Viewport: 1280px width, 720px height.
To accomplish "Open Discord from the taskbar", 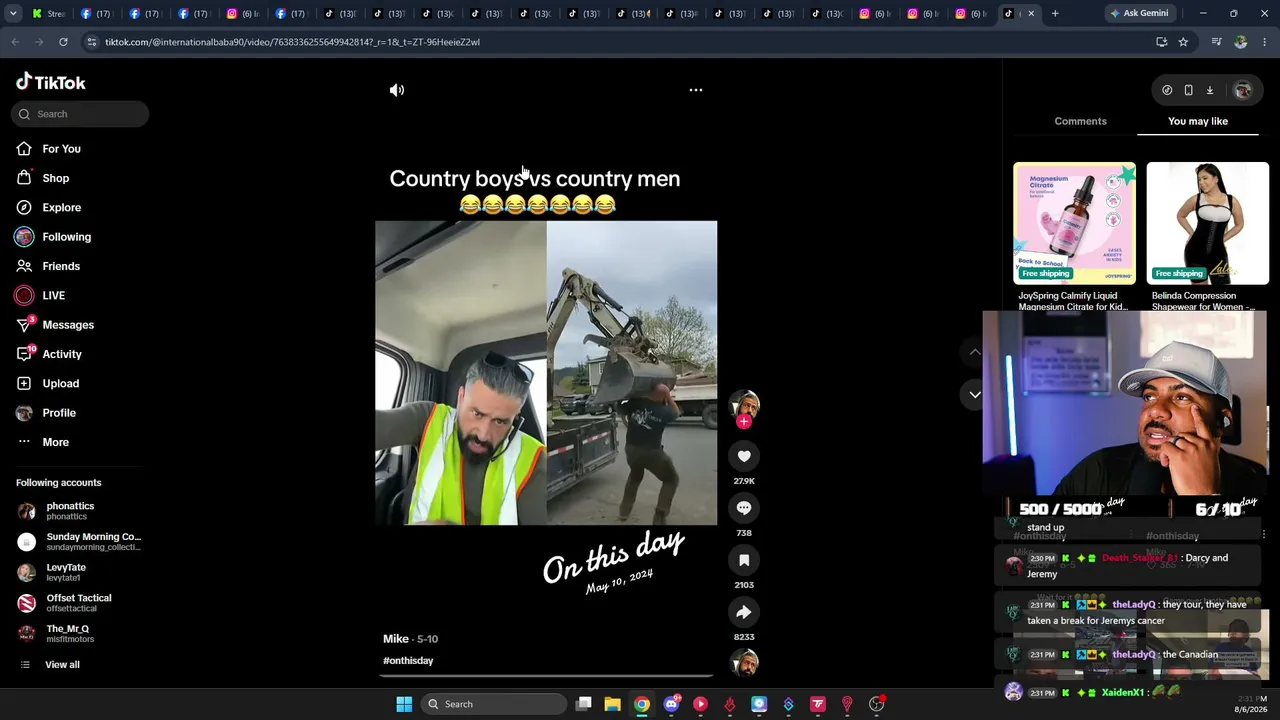I will (x=671, y=704).
